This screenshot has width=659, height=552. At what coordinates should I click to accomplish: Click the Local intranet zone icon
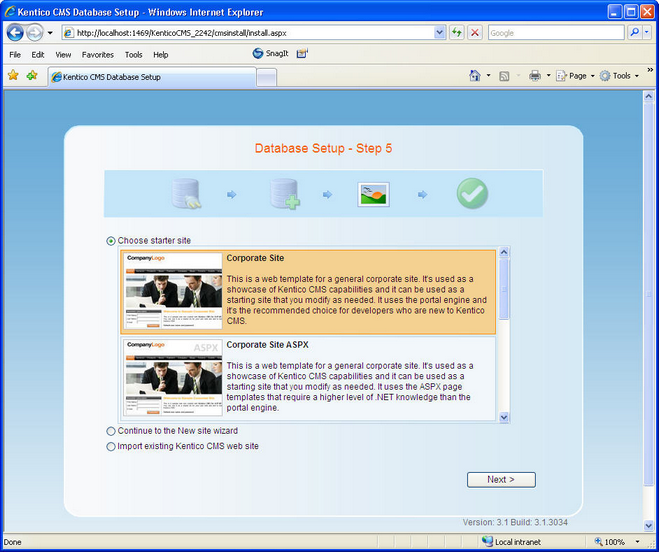coord(487,541)
